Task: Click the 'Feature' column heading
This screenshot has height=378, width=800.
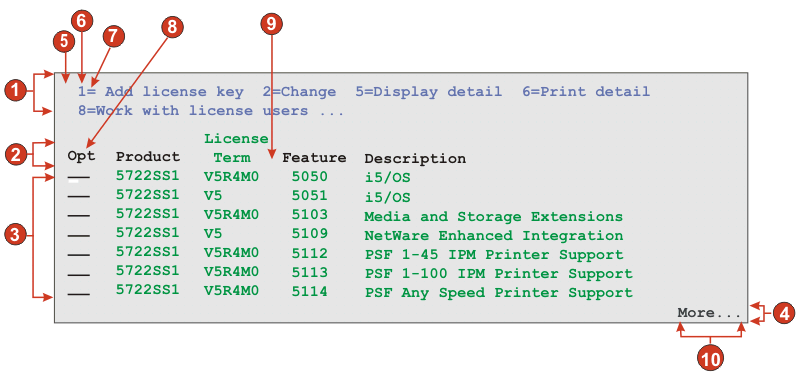Action: tap(314, 158)
